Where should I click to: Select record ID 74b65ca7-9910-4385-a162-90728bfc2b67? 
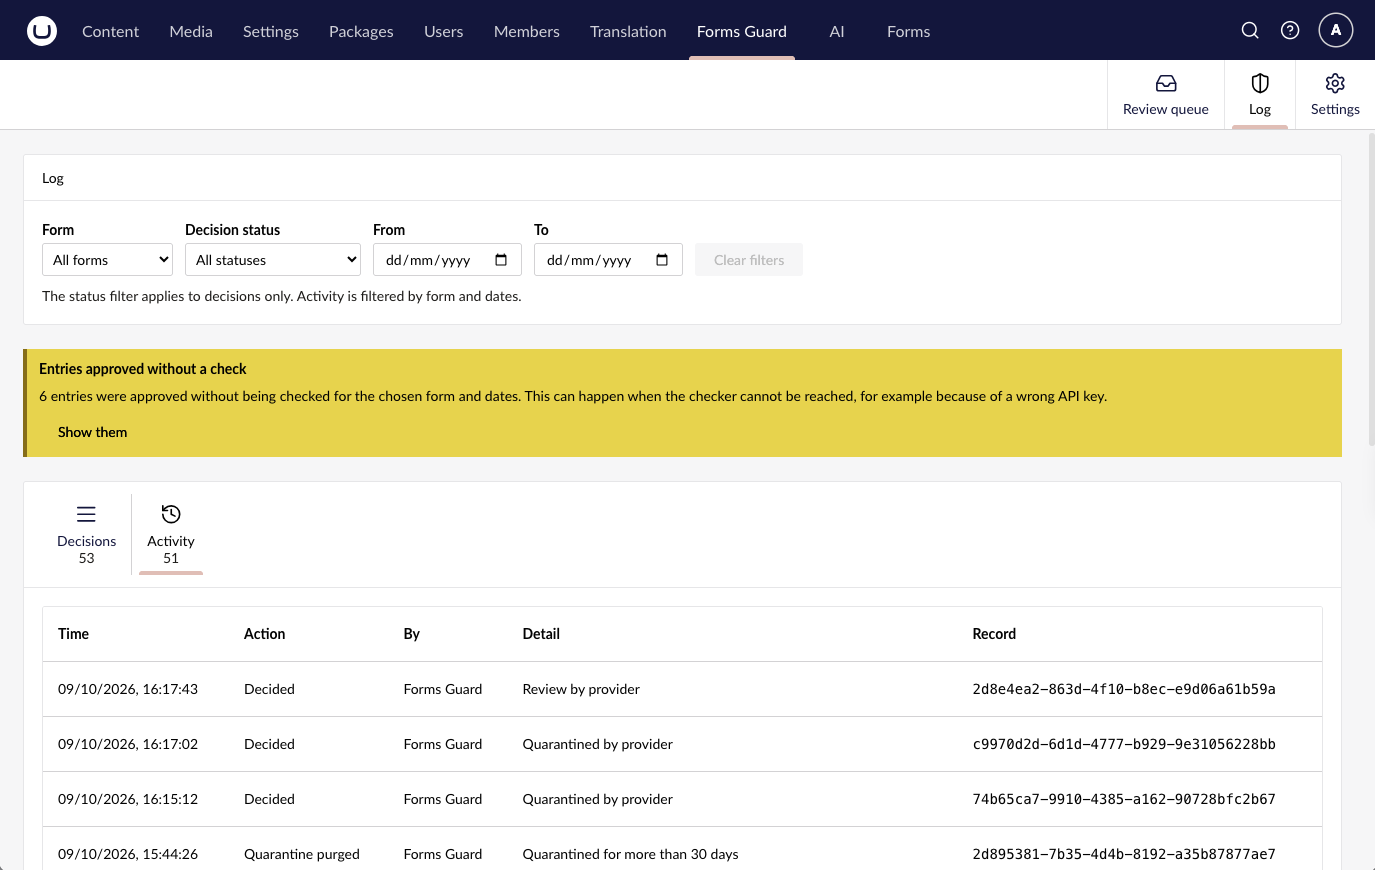tap(1124, 799)
